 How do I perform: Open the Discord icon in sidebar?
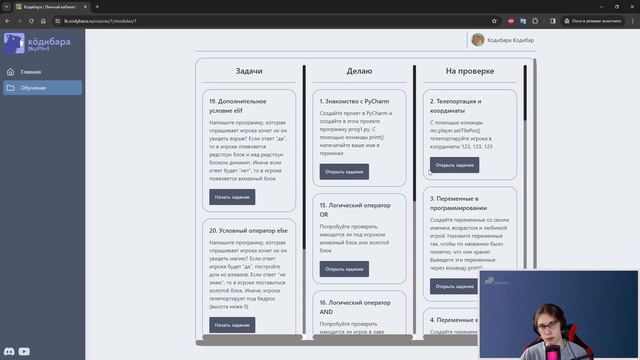(9, 351)
